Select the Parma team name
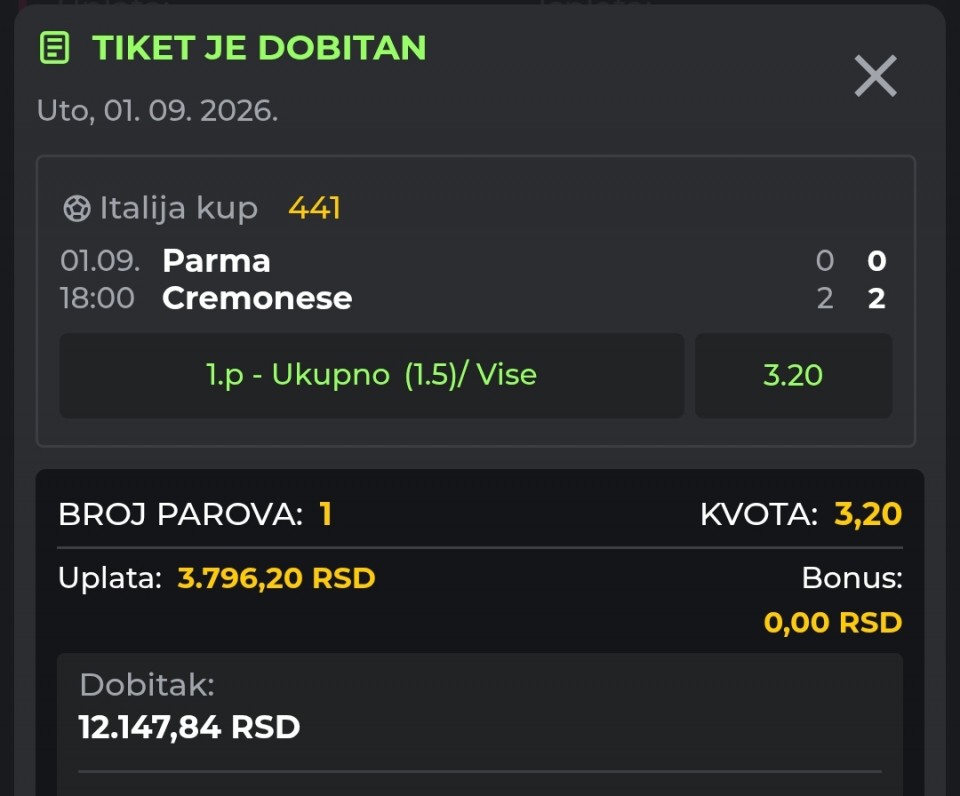Image resolution: width=960 pixels, height=796 pixels. click(216, 261)
